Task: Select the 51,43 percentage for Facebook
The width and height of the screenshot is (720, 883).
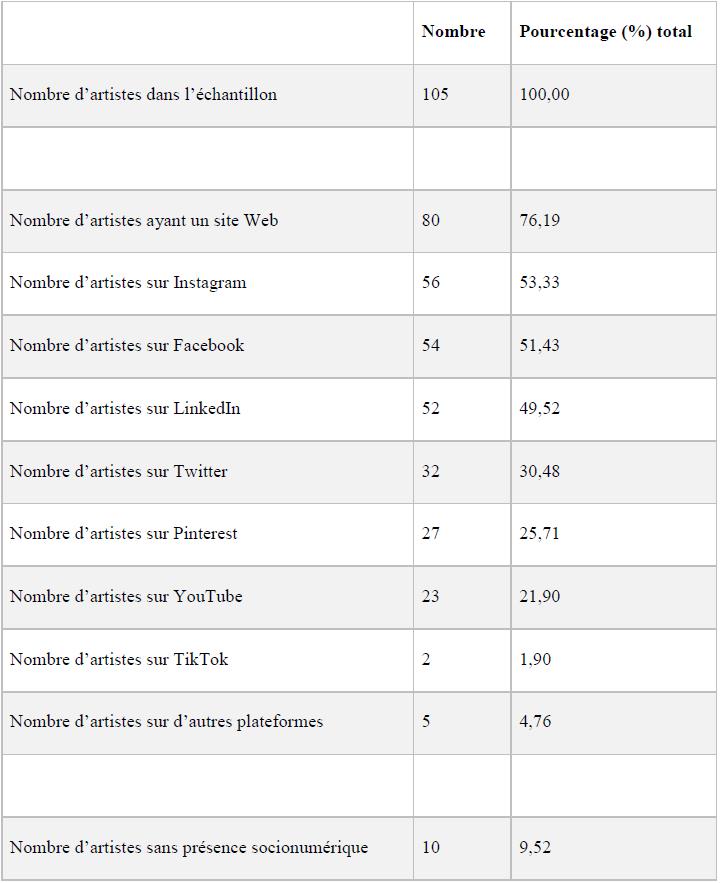Action: (540, 346)
